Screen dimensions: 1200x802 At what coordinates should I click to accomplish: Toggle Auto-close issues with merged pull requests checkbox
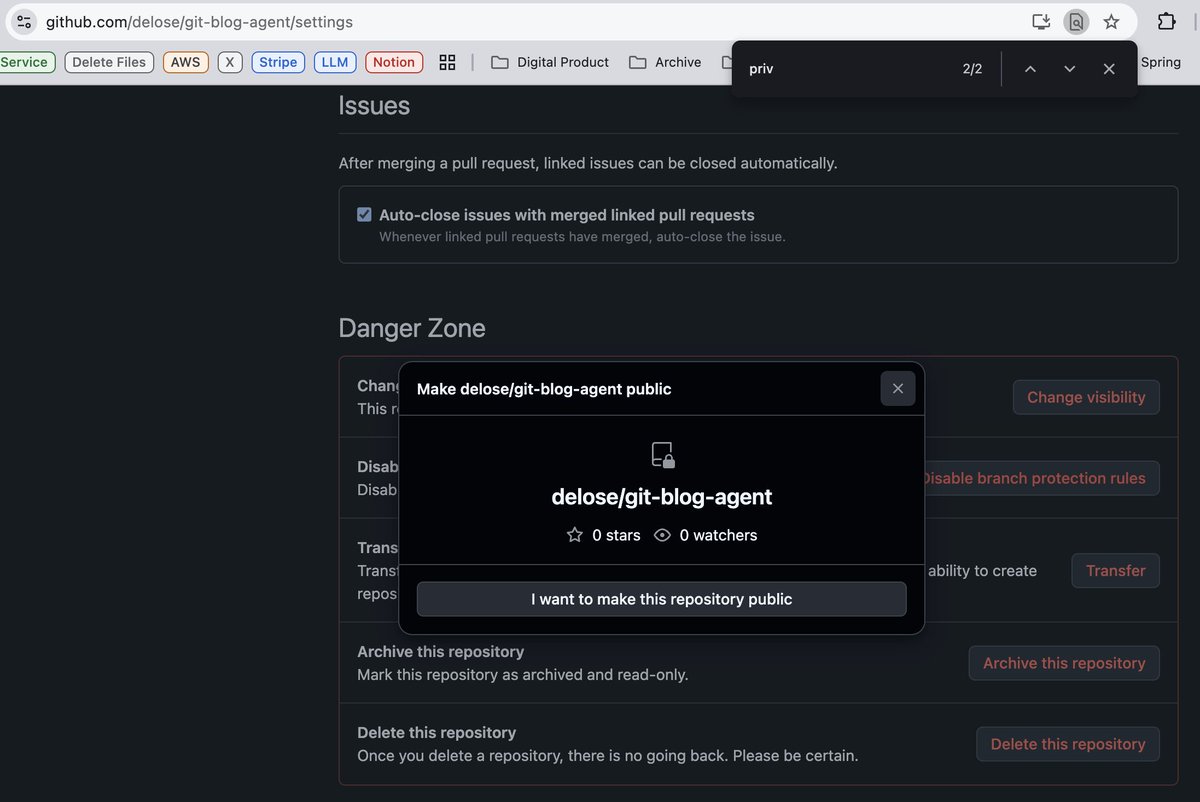[x=365, y=215]
